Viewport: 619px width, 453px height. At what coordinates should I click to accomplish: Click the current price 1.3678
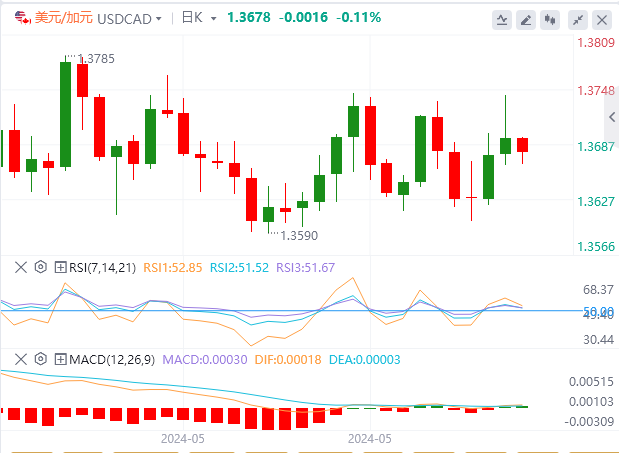[249, 17]
